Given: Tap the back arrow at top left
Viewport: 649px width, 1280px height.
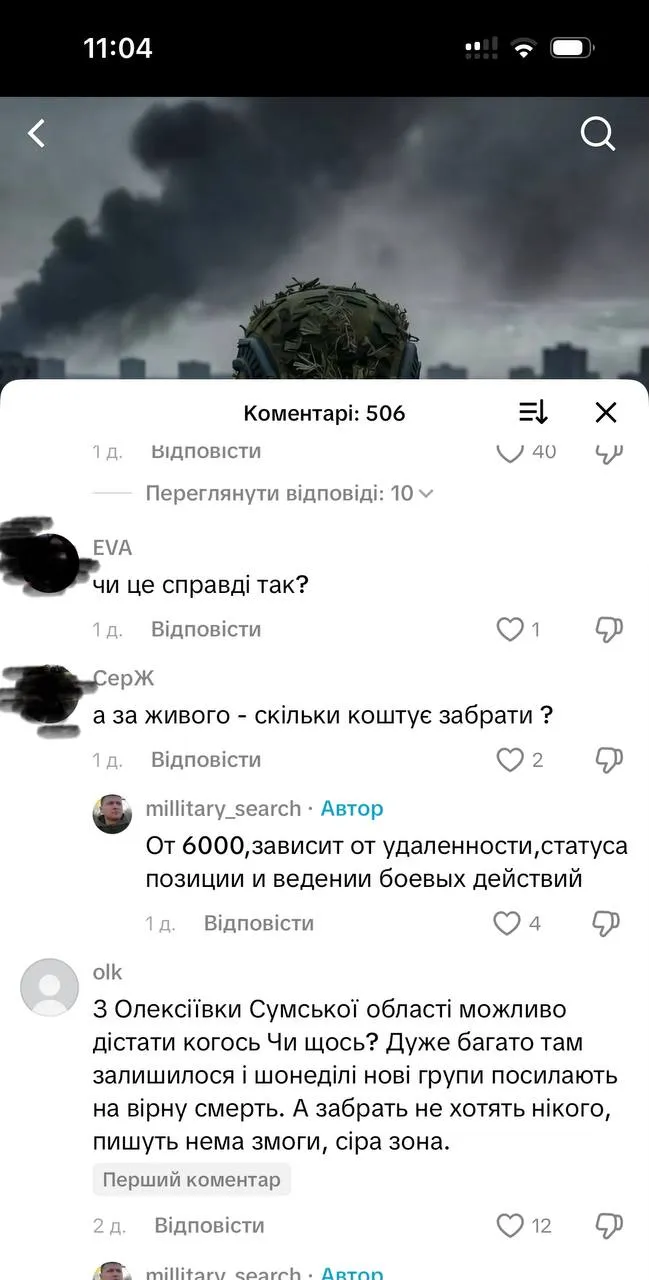Looking at the screenshot, I should tap(37, 133).
